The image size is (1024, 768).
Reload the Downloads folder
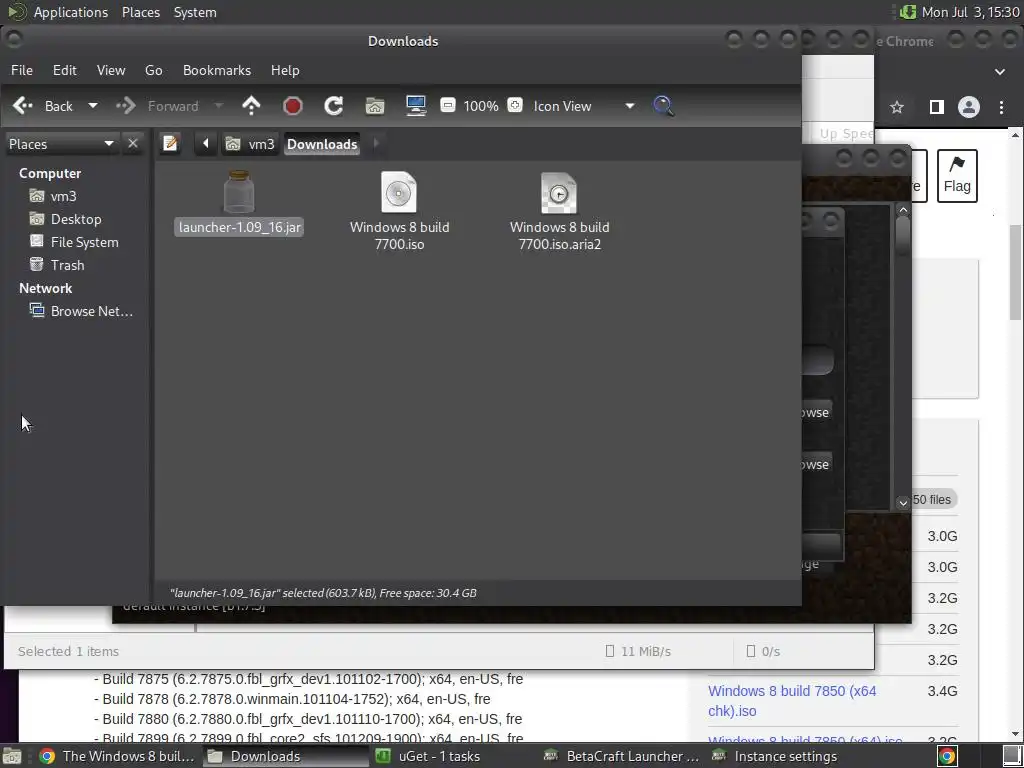334,106
